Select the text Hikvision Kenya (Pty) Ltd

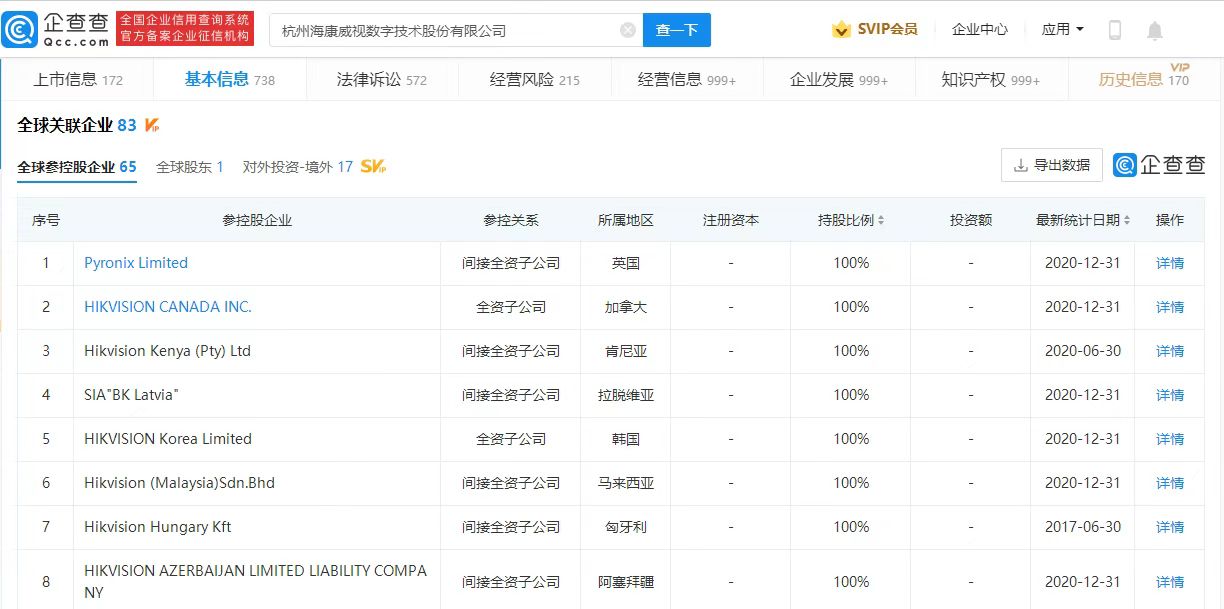167,351
